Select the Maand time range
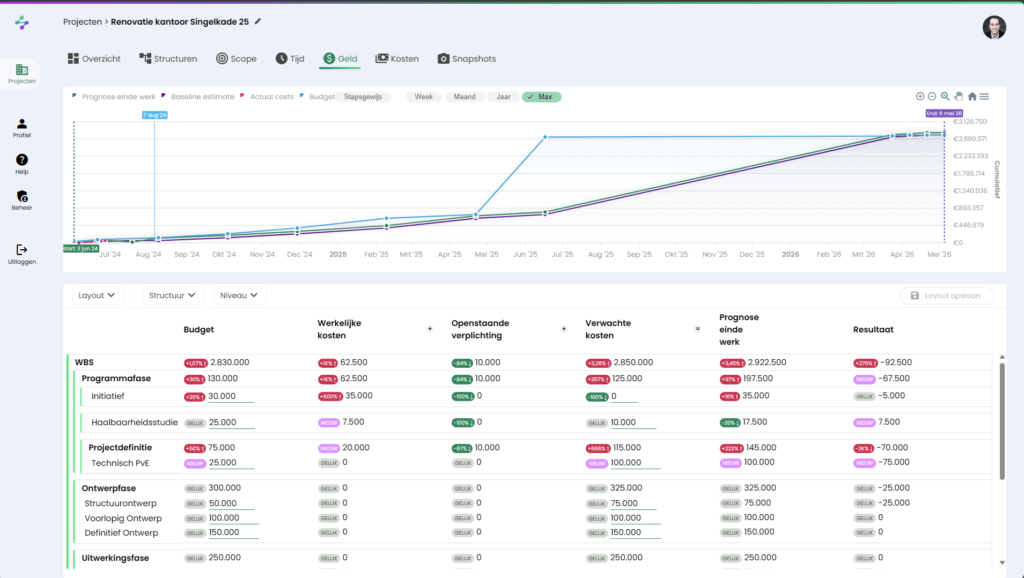Image resolution: width=1024 pixels, height=578 pixels. tap(464, 97)
